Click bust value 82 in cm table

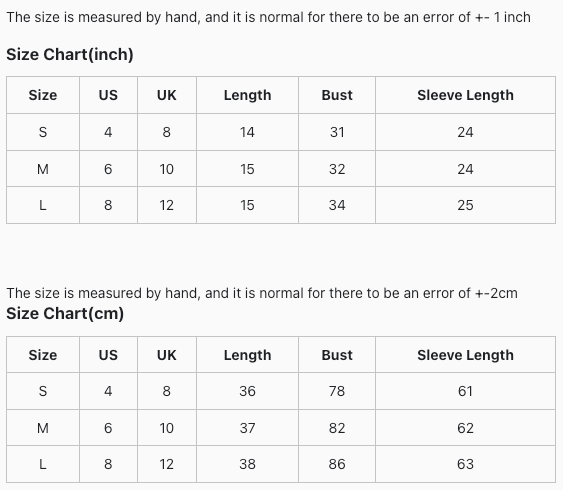click(x=337, y=428)
